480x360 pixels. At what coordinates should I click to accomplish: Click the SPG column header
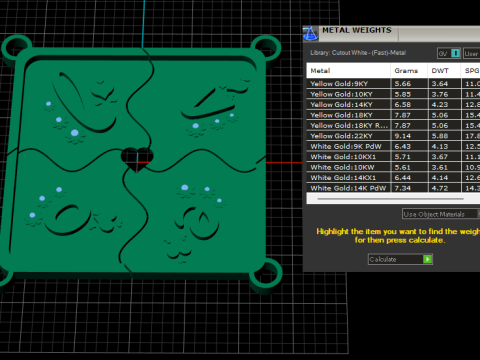(x=471, y=71)
